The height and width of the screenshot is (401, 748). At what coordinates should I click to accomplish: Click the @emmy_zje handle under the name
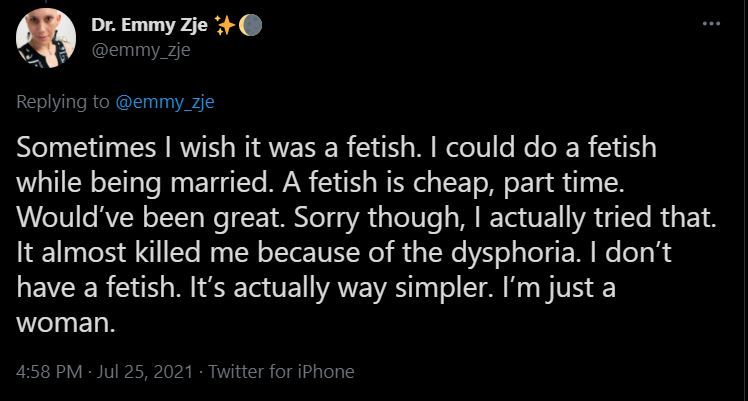141,52
